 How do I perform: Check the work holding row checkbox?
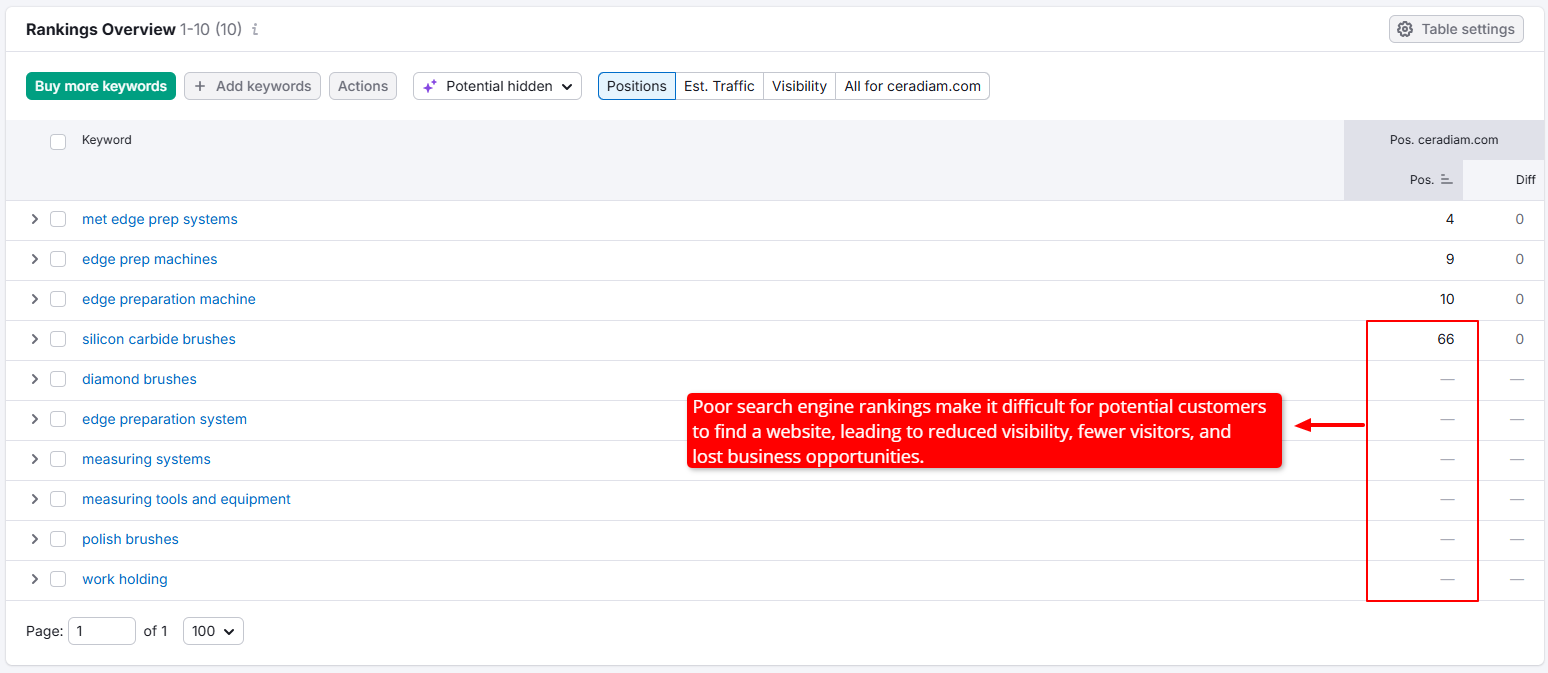tap(58, 579)
